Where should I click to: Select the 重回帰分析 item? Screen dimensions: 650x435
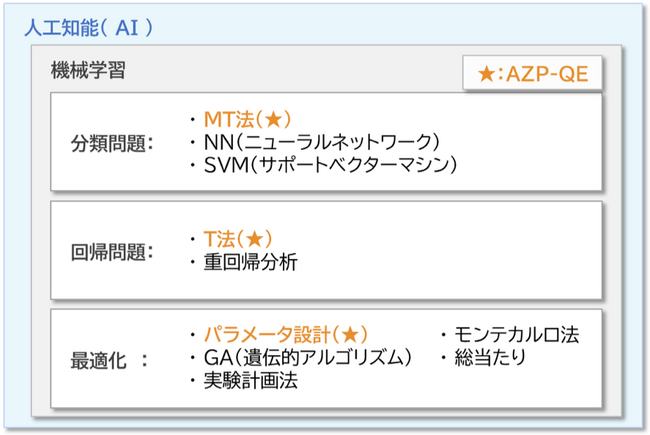(x=250, y=262)
